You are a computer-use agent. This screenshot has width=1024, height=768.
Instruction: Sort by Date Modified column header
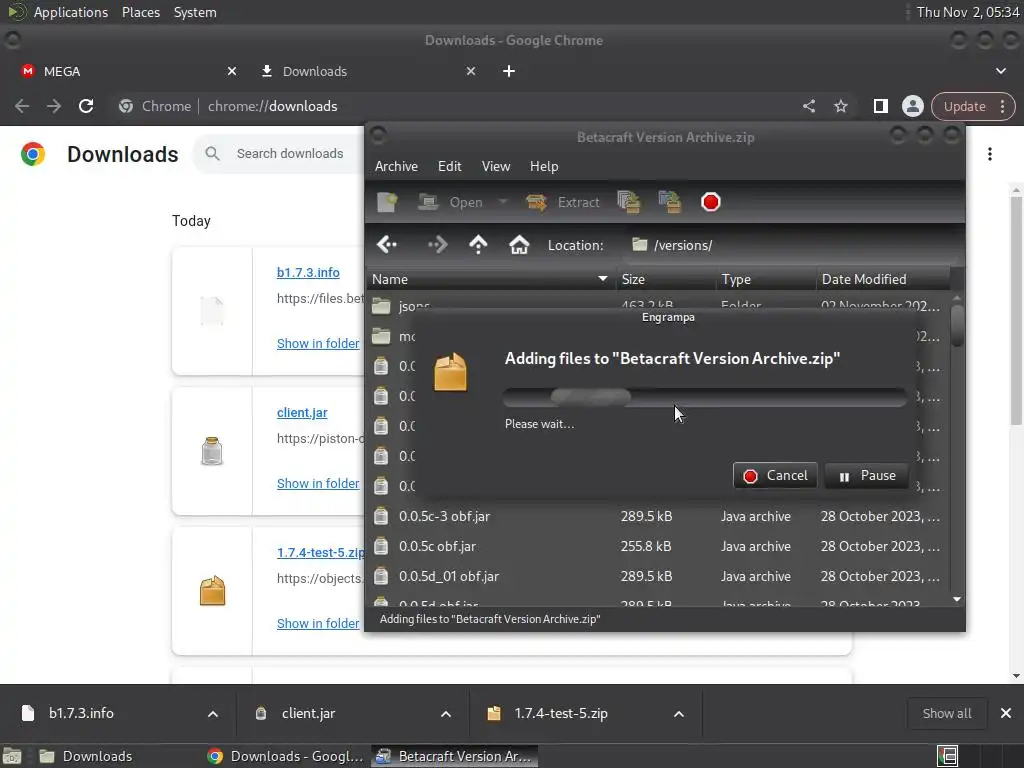coord(883,280)
